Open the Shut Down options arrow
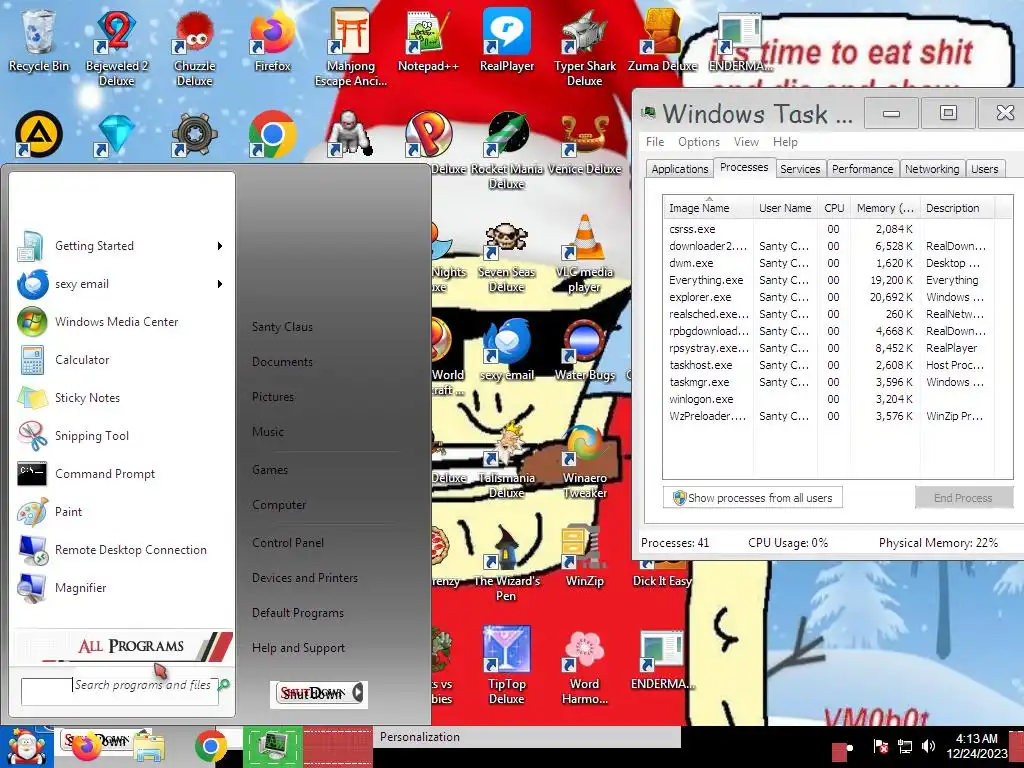 pyautogui.click(x=358, y=693)
